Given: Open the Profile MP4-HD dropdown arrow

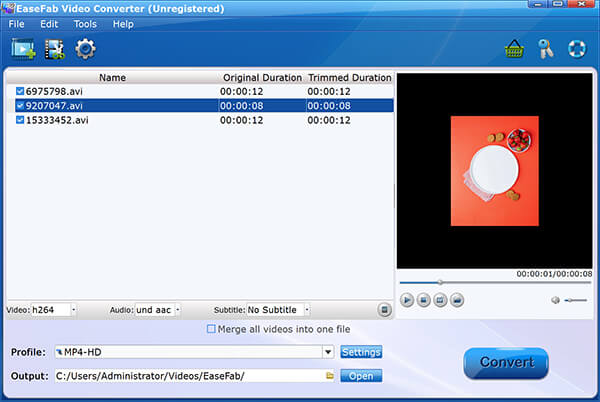Looking at the screenshot, I should [x=328, y=352].
